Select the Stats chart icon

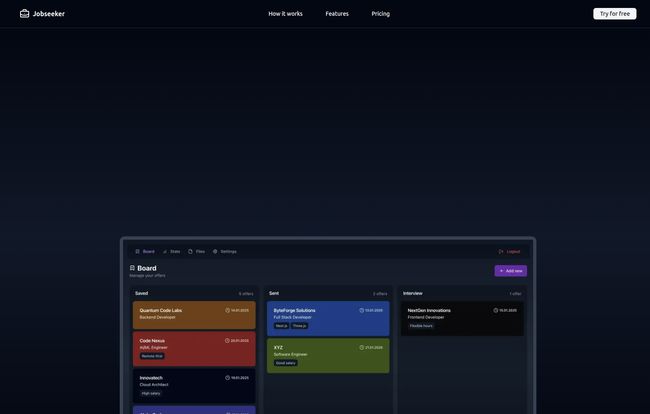[165, 252]
